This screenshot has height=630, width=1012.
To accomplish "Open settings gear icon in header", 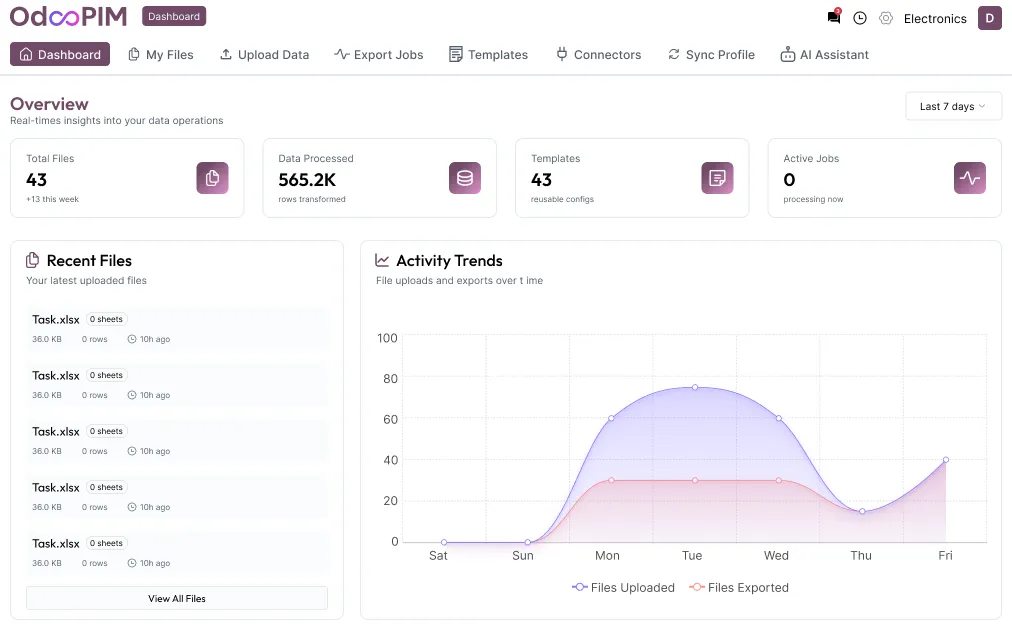I will [x=885, y=18].
